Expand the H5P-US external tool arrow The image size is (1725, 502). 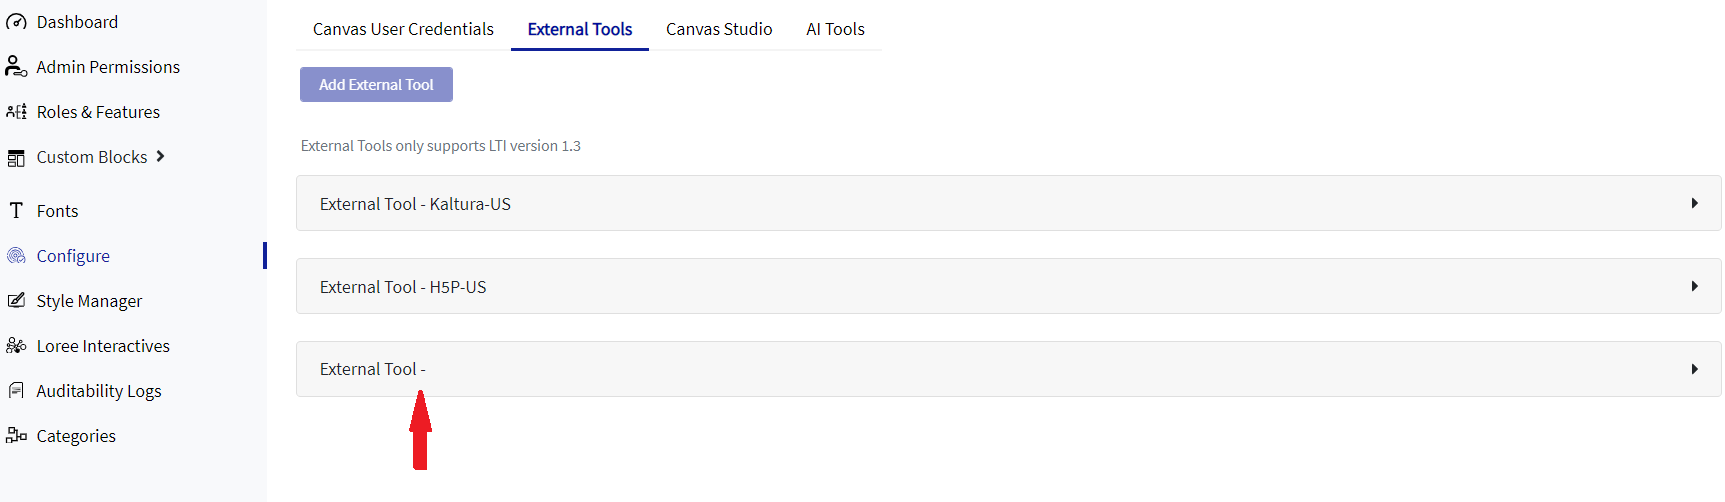pos(1694,287)
